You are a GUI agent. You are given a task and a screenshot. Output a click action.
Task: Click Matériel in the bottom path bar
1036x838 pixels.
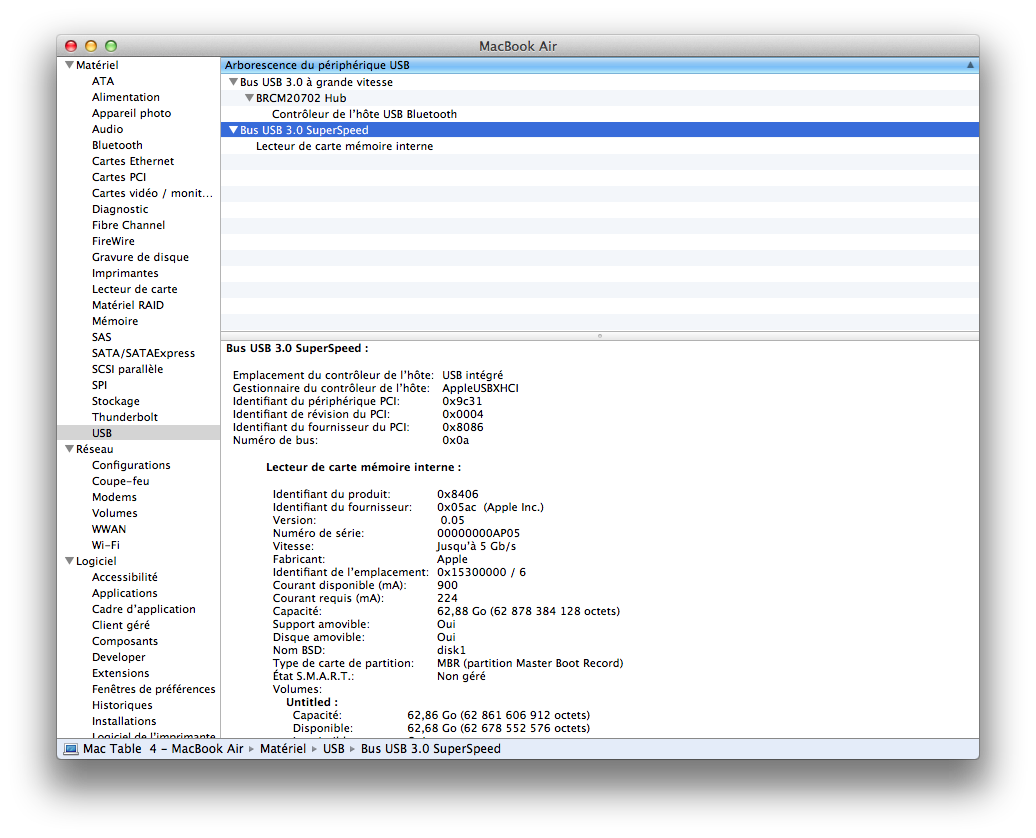282,749
